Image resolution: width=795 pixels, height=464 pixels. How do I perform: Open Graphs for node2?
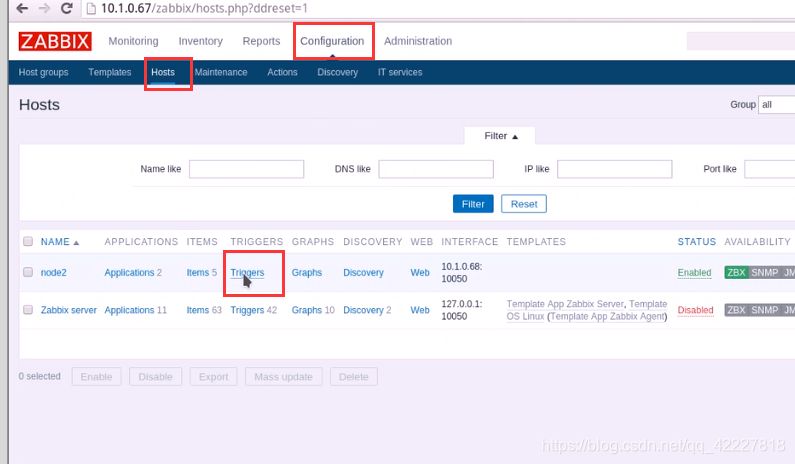click(x=307, y=272)
